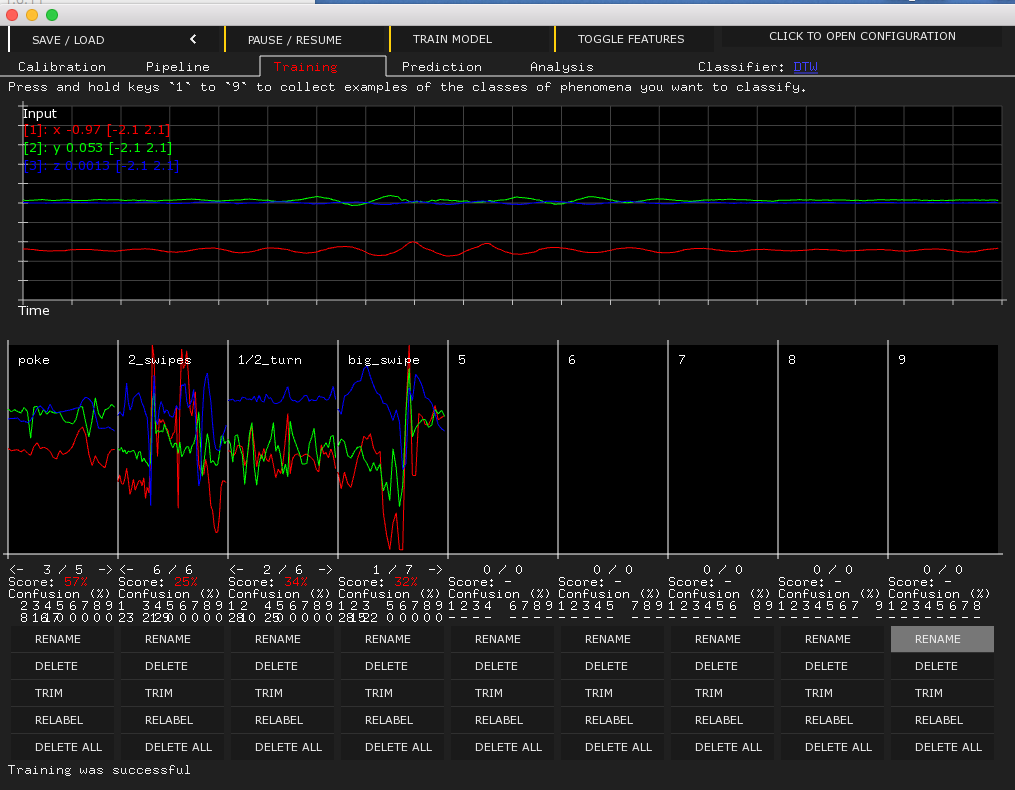
Task: Step back to previous 2_swipes sample
Action: coord(126,569)
